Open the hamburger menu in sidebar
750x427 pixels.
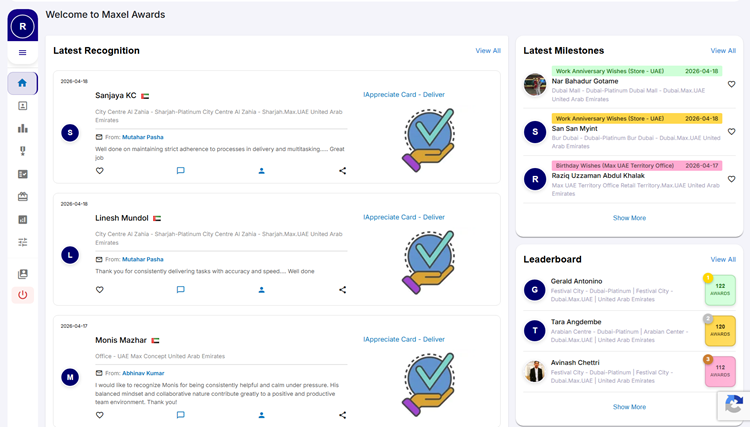[x=22, y=53]
